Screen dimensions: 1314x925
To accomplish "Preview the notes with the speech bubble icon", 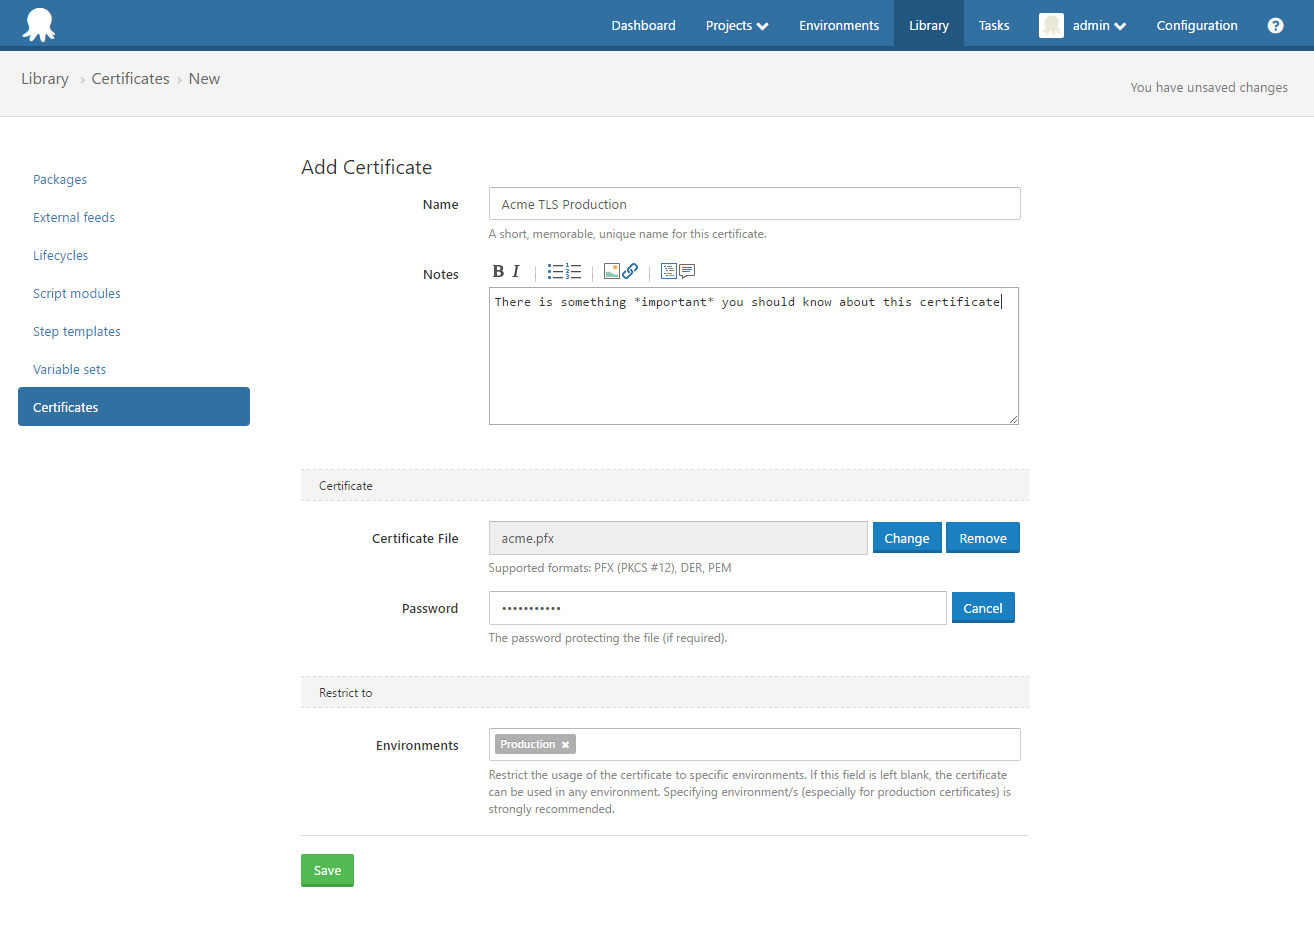I will click(x=687, y=270).
